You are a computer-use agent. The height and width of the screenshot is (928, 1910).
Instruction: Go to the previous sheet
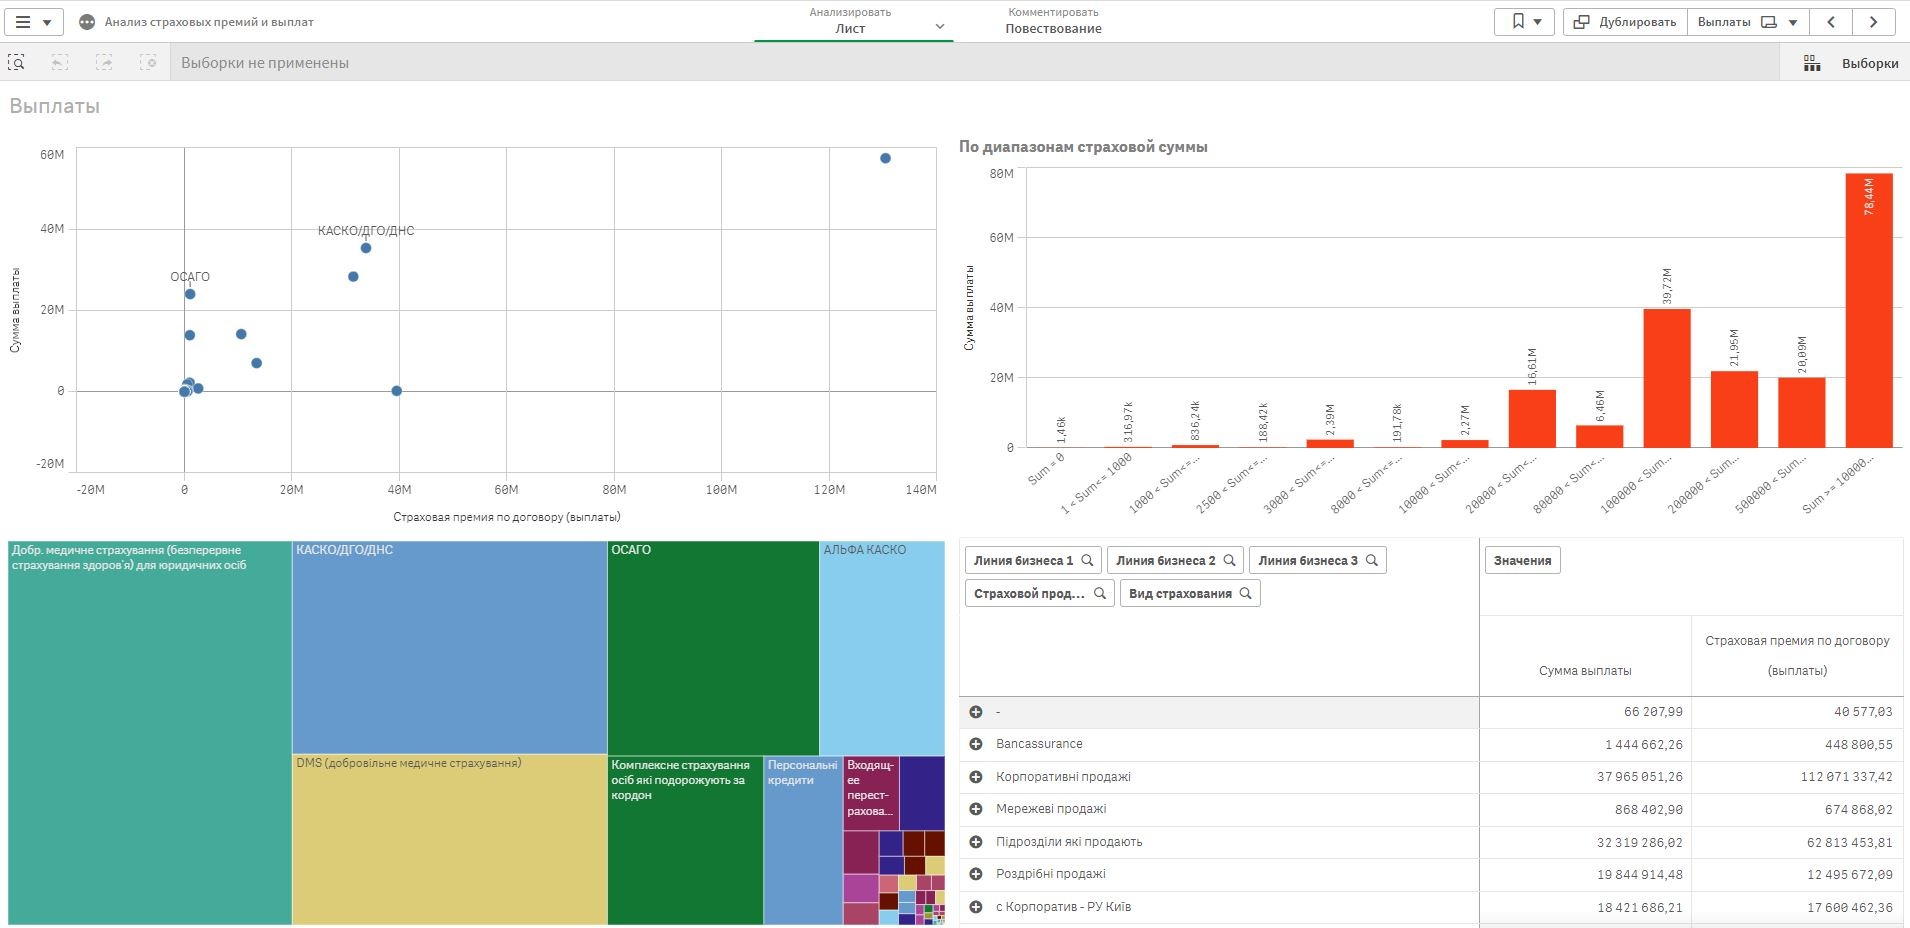pos(1831,22)
